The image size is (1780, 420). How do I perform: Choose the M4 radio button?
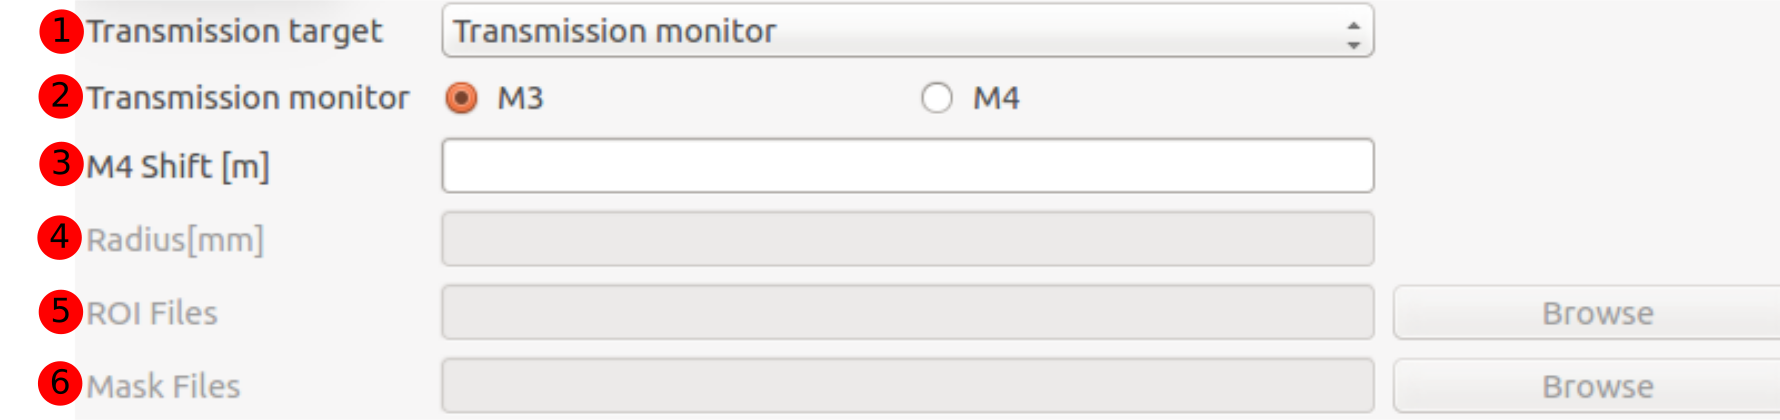[937, 98]
